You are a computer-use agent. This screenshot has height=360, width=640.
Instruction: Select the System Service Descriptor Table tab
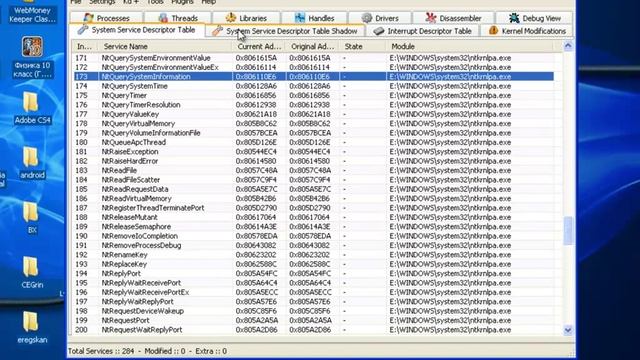(137, 30)
